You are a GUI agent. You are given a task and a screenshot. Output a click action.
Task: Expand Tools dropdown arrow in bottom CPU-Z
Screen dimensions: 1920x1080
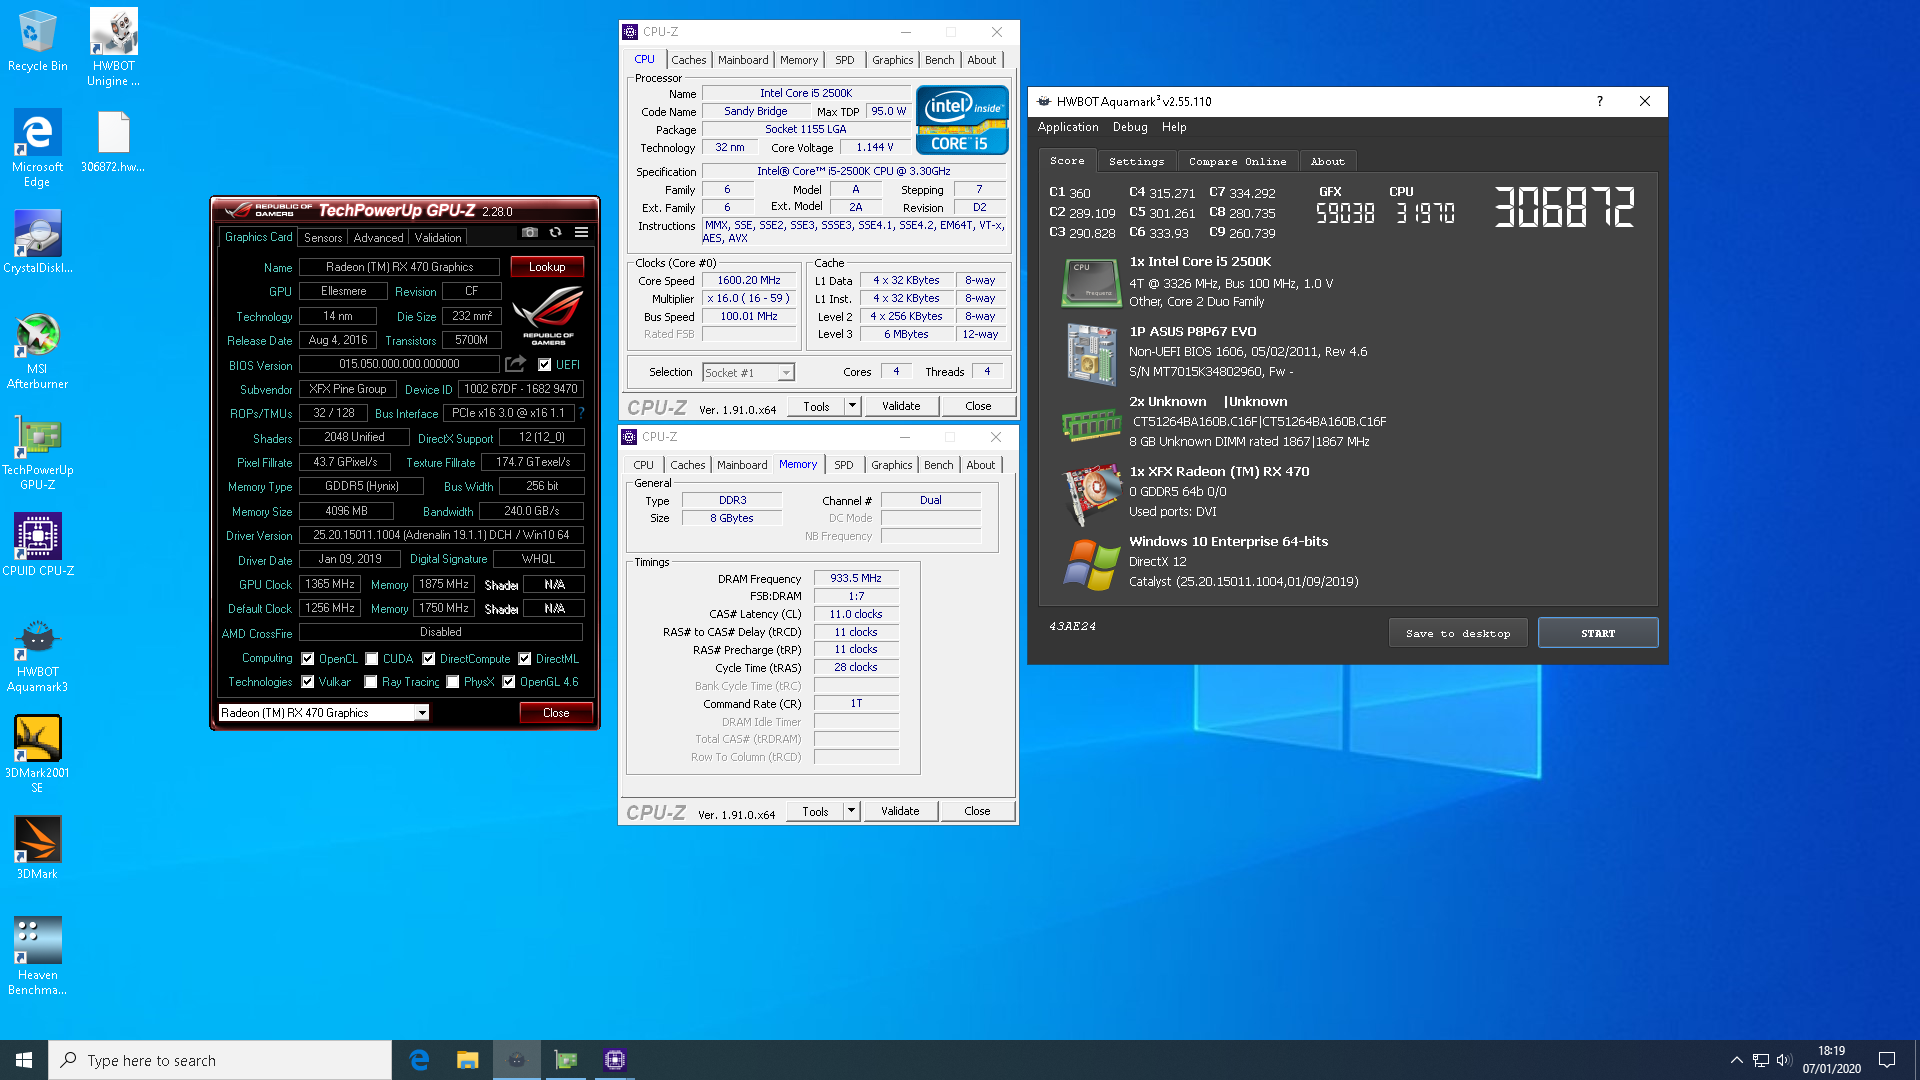pos(851,811)
